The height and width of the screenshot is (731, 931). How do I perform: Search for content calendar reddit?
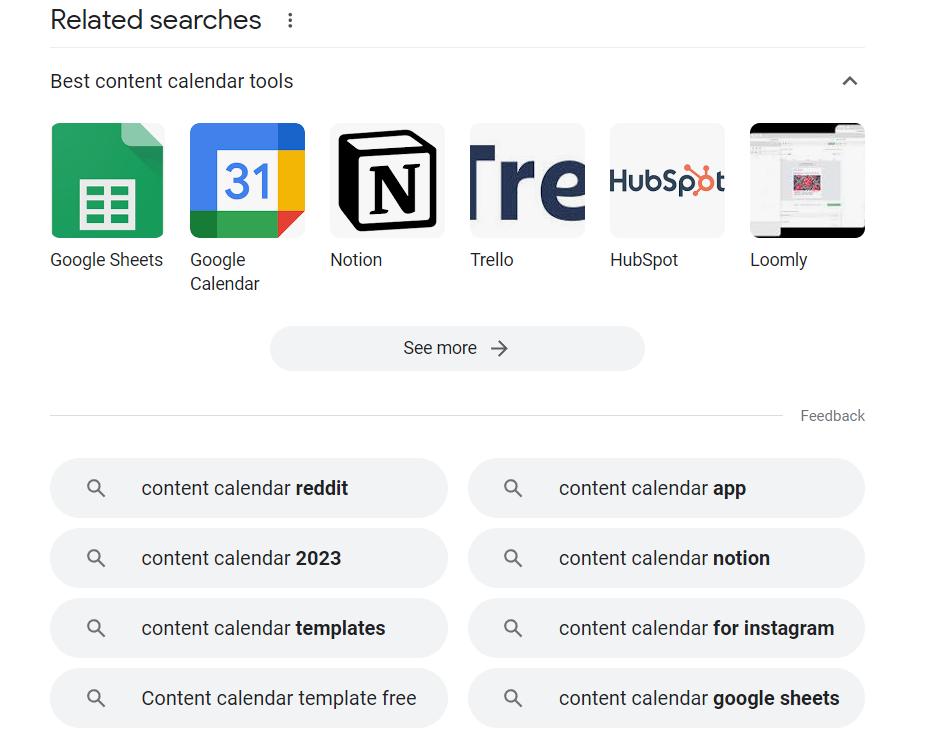pos(248,488)
